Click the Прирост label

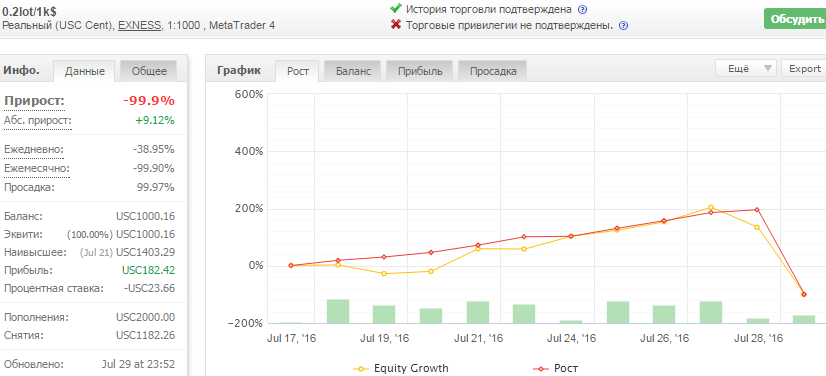click(34, 101)
